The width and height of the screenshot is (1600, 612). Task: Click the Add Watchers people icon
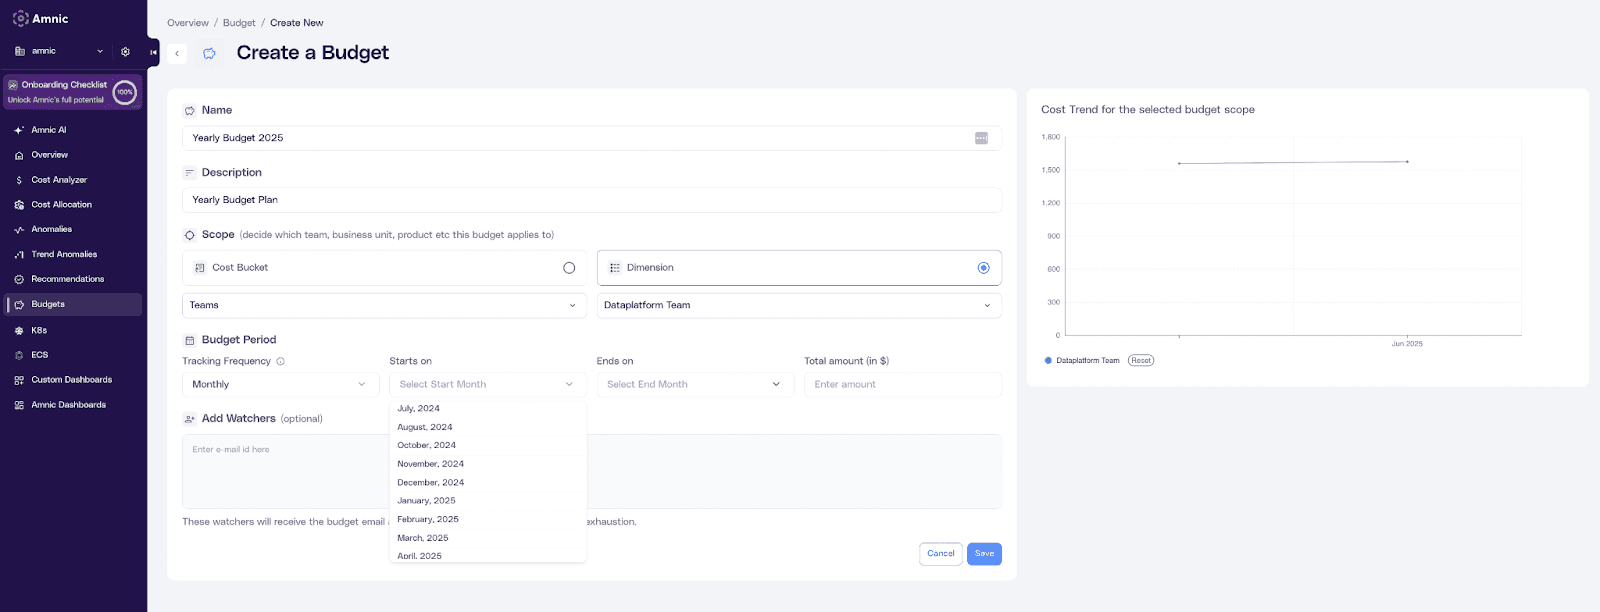[x=190, y=419]
